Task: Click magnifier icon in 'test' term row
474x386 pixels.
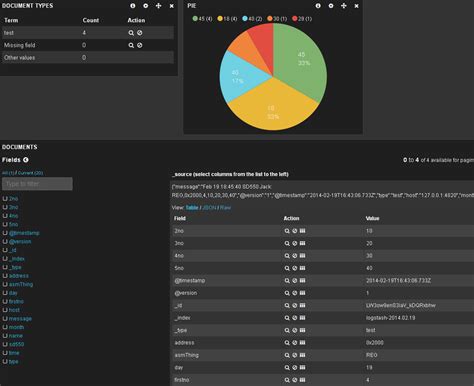Action: coord(131,33)
